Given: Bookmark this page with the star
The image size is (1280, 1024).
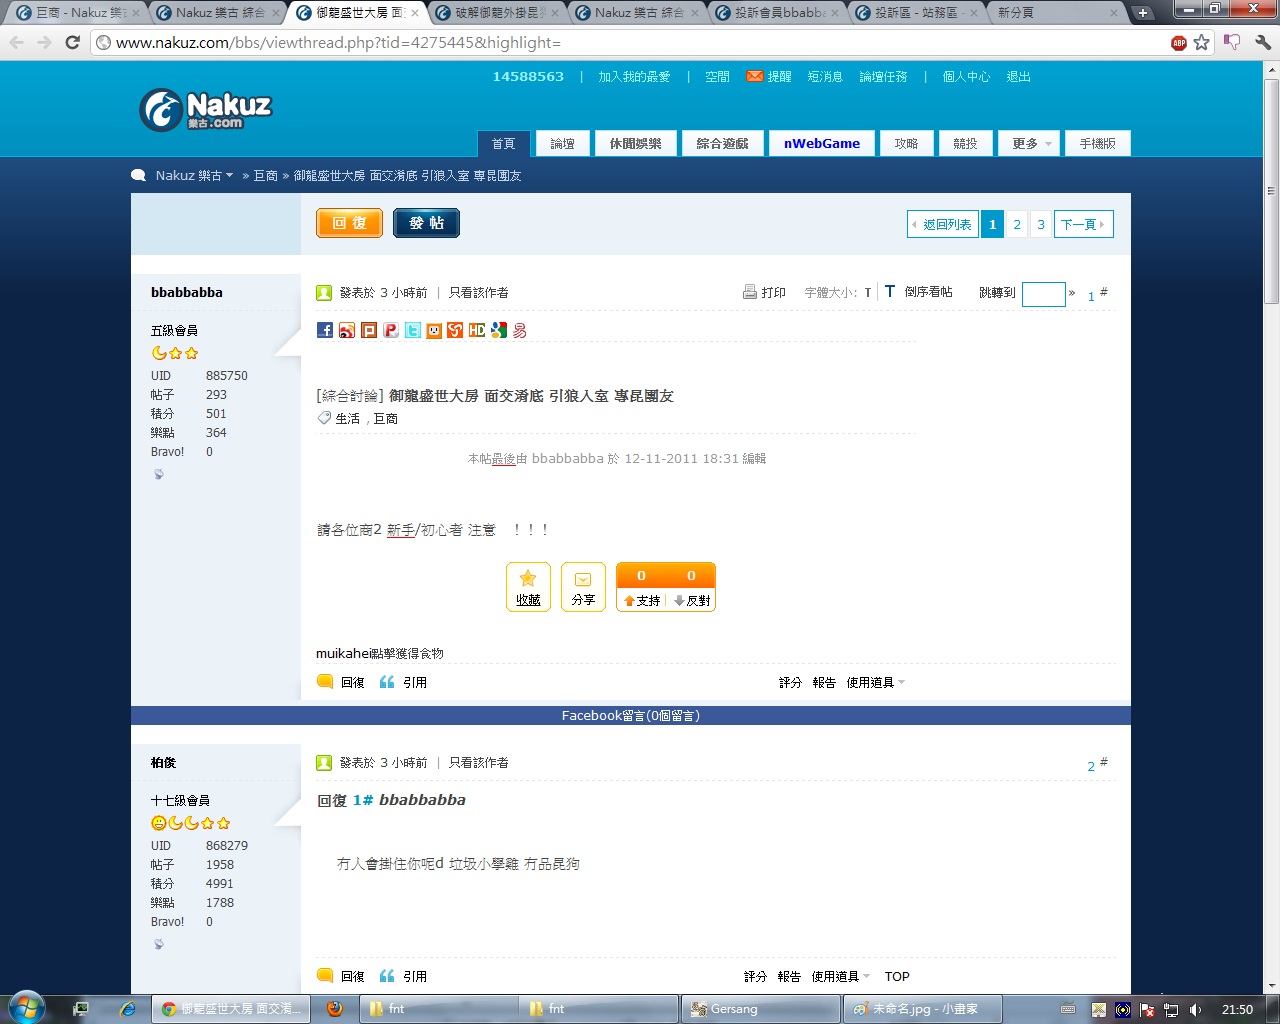Looking at the screenshot, I should point(1202,43).
